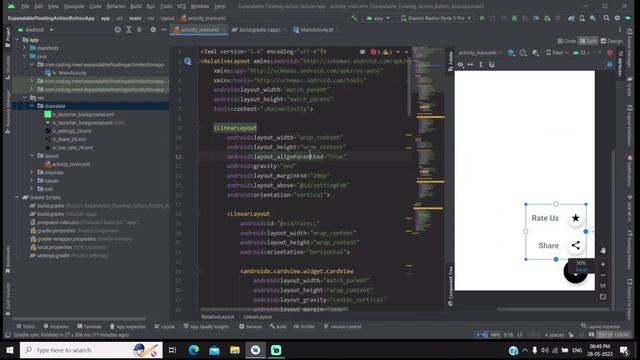Hide the Project panel with minus icon
This screenshot has width=640, height=360.
tap(164, 30)
